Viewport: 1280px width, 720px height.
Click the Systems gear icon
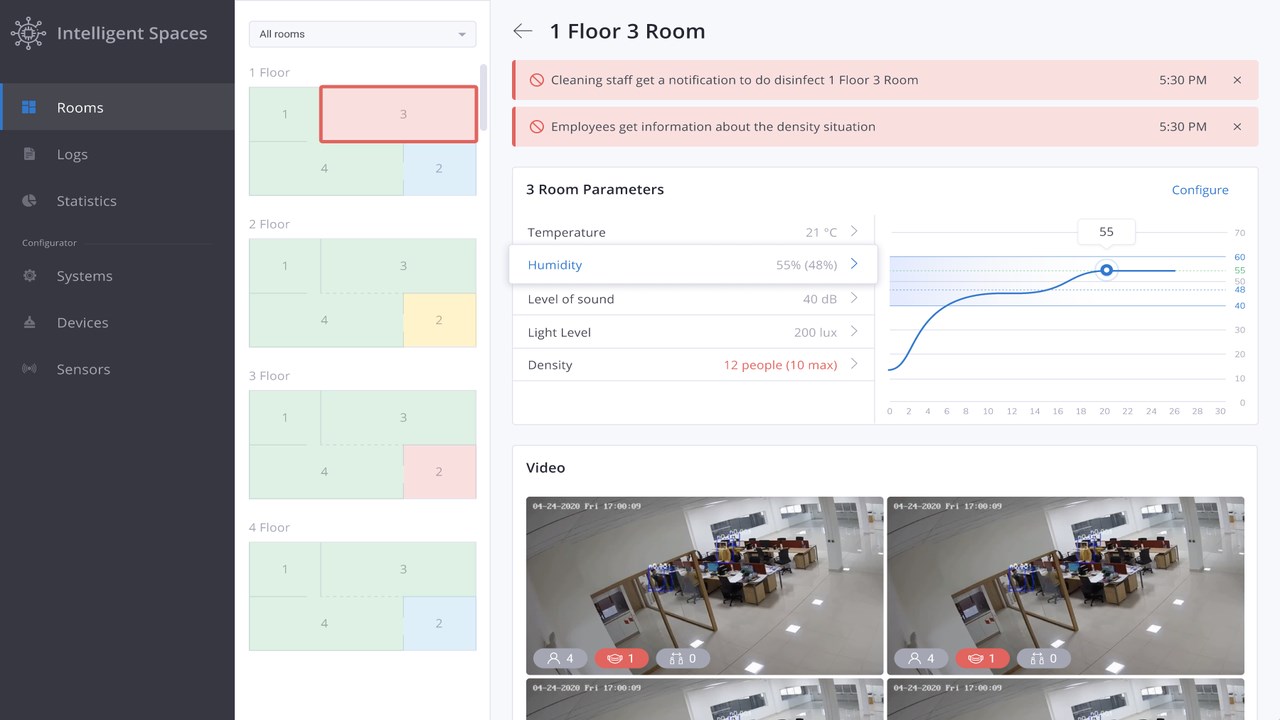tap(29, 275)
